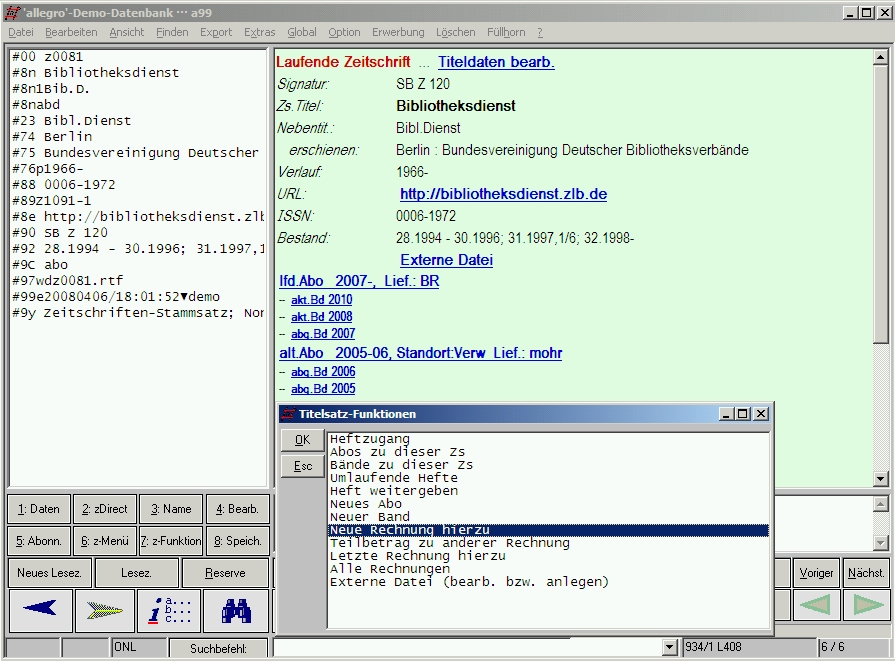
Task: Click the green left triangle navigation icon
Action: pos(817,604)
